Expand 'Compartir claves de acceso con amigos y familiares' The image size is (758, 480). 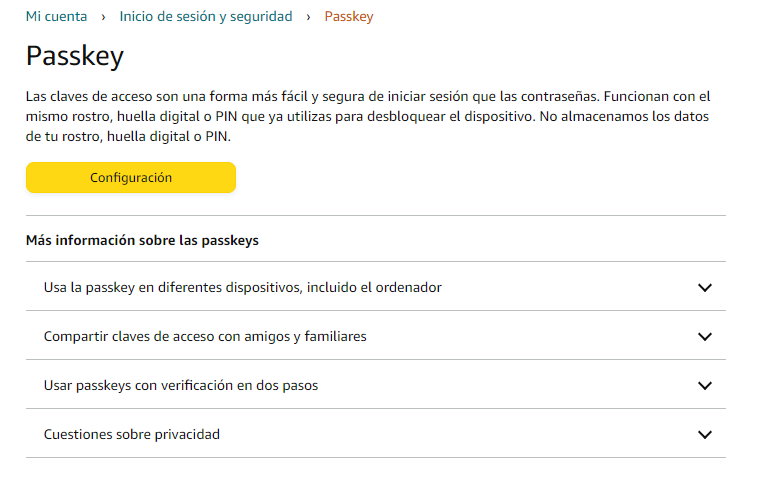205,336
